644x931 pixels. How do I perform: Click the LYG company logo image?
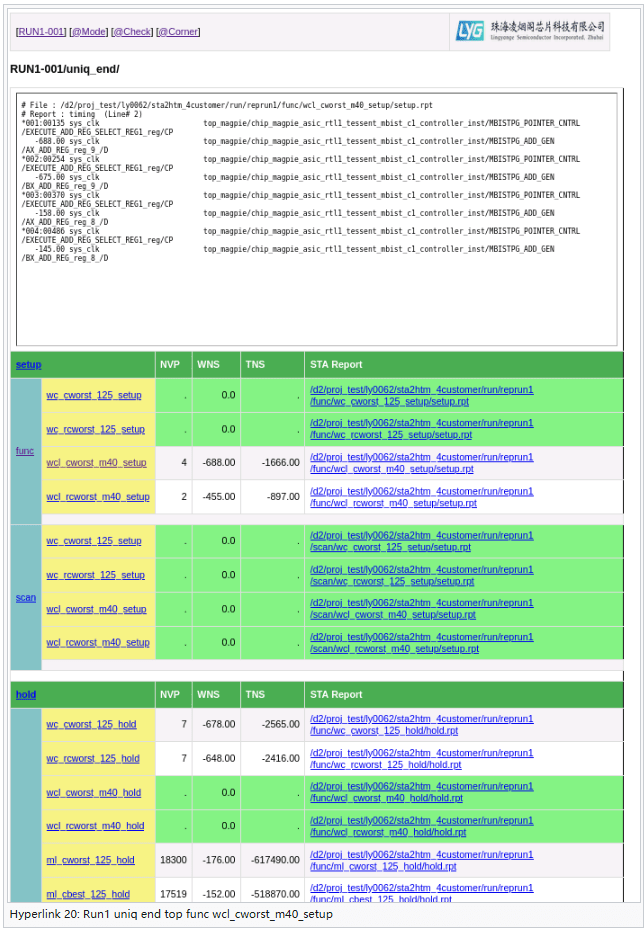[530, 31]
